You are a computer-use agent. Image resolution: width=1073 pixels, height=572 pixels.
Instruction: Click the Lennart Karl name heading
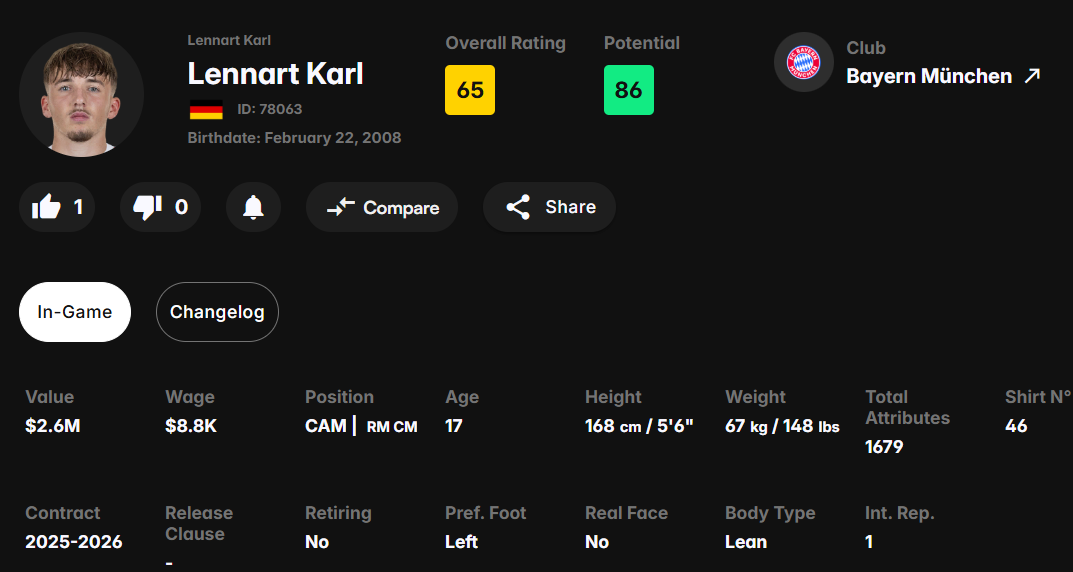click(x=275, y=74)
